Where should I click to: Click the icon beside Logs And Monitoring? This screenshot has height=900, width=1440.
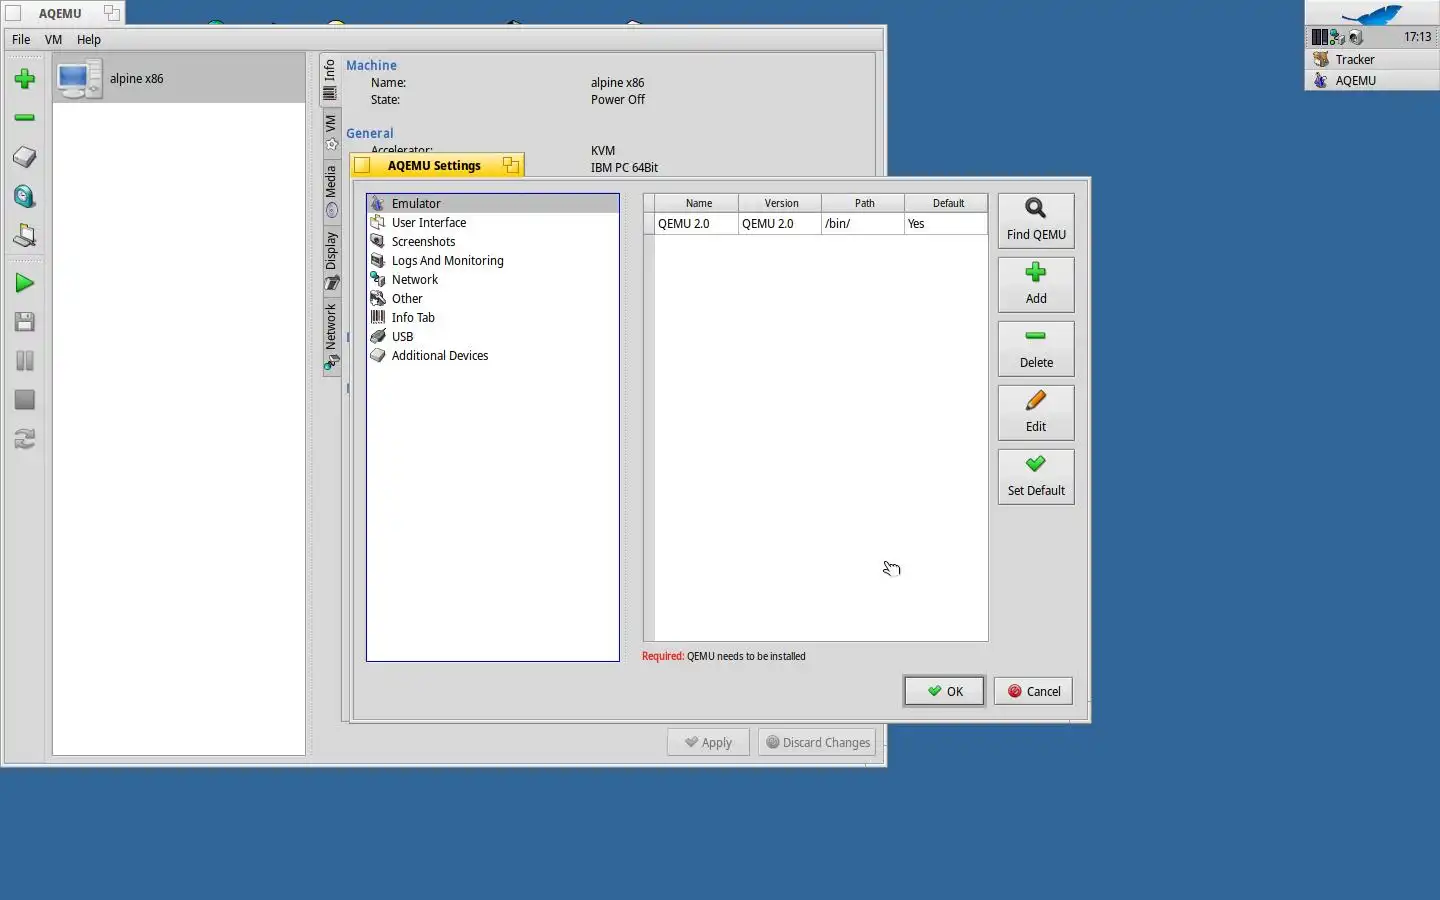coord(378,261)
